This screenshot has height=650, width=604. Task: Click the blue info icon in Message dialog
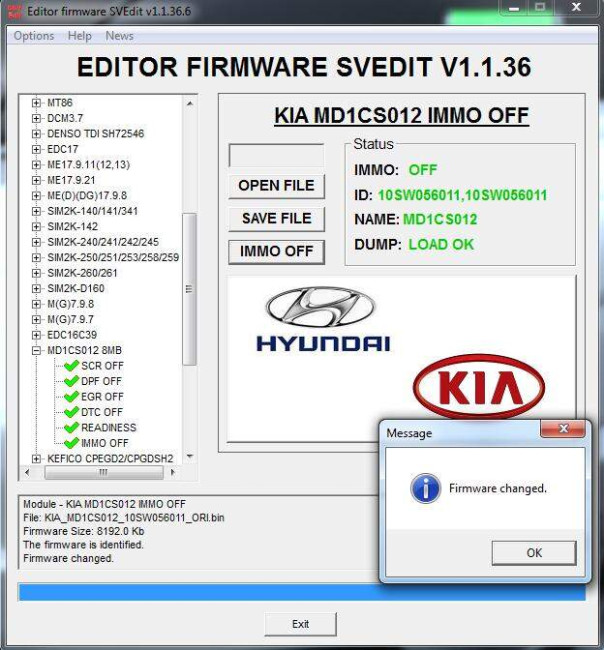[x=425, y=488]
